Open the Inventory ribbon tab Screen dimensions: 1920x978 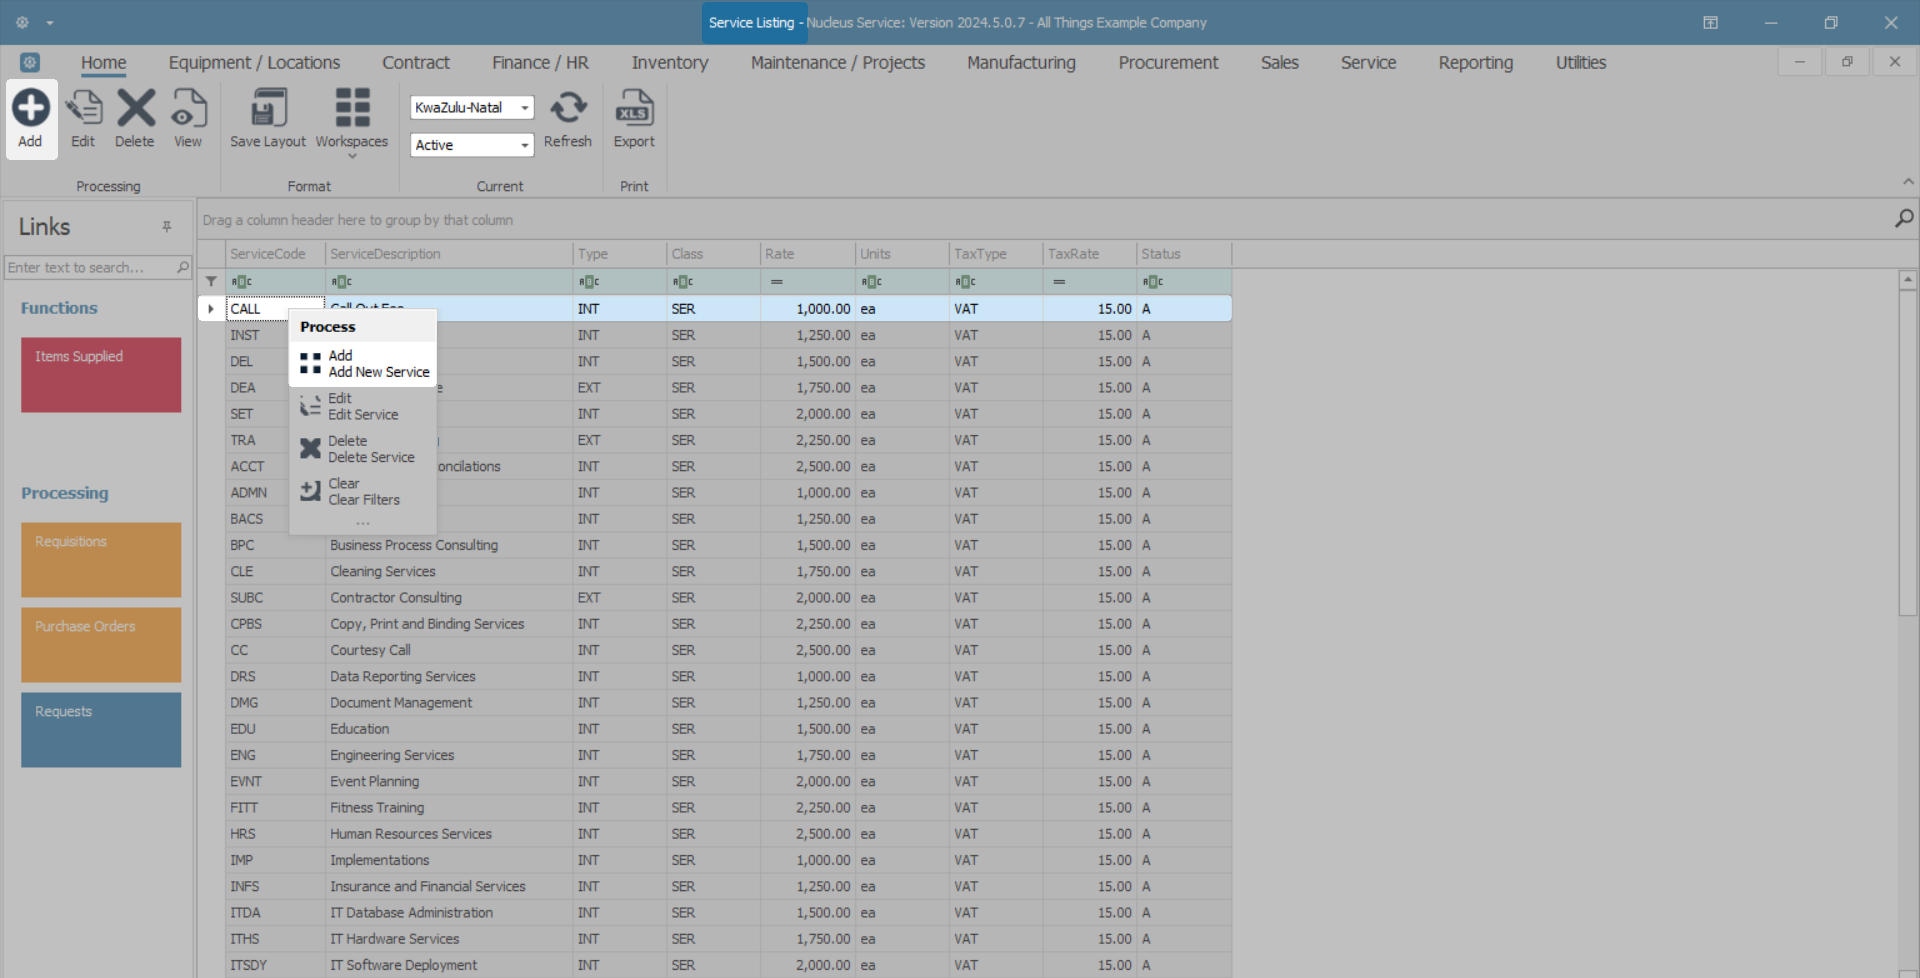pyautogui.click(x=670, y=62)
